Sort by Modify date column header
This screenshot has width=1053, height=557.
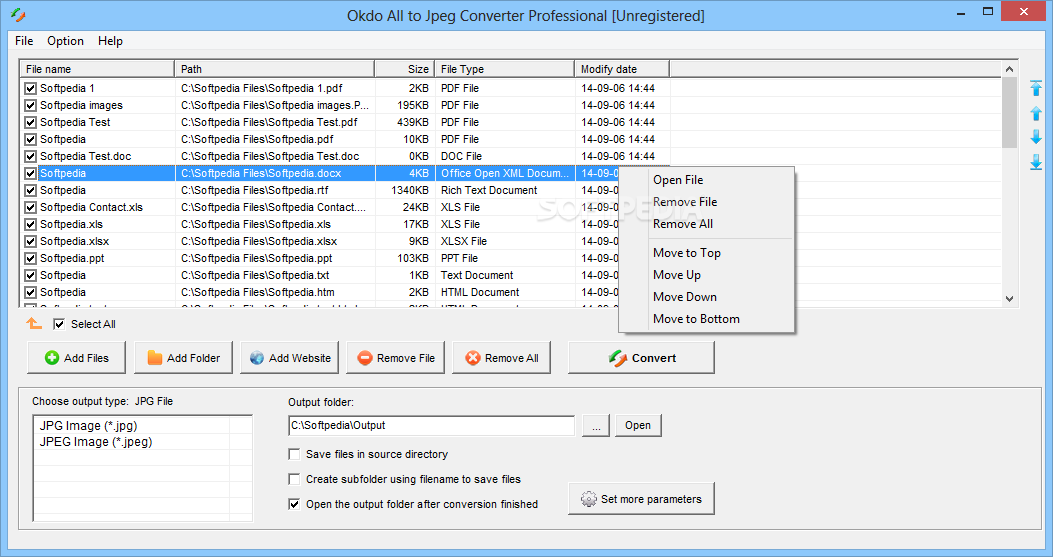pos(623,69)
